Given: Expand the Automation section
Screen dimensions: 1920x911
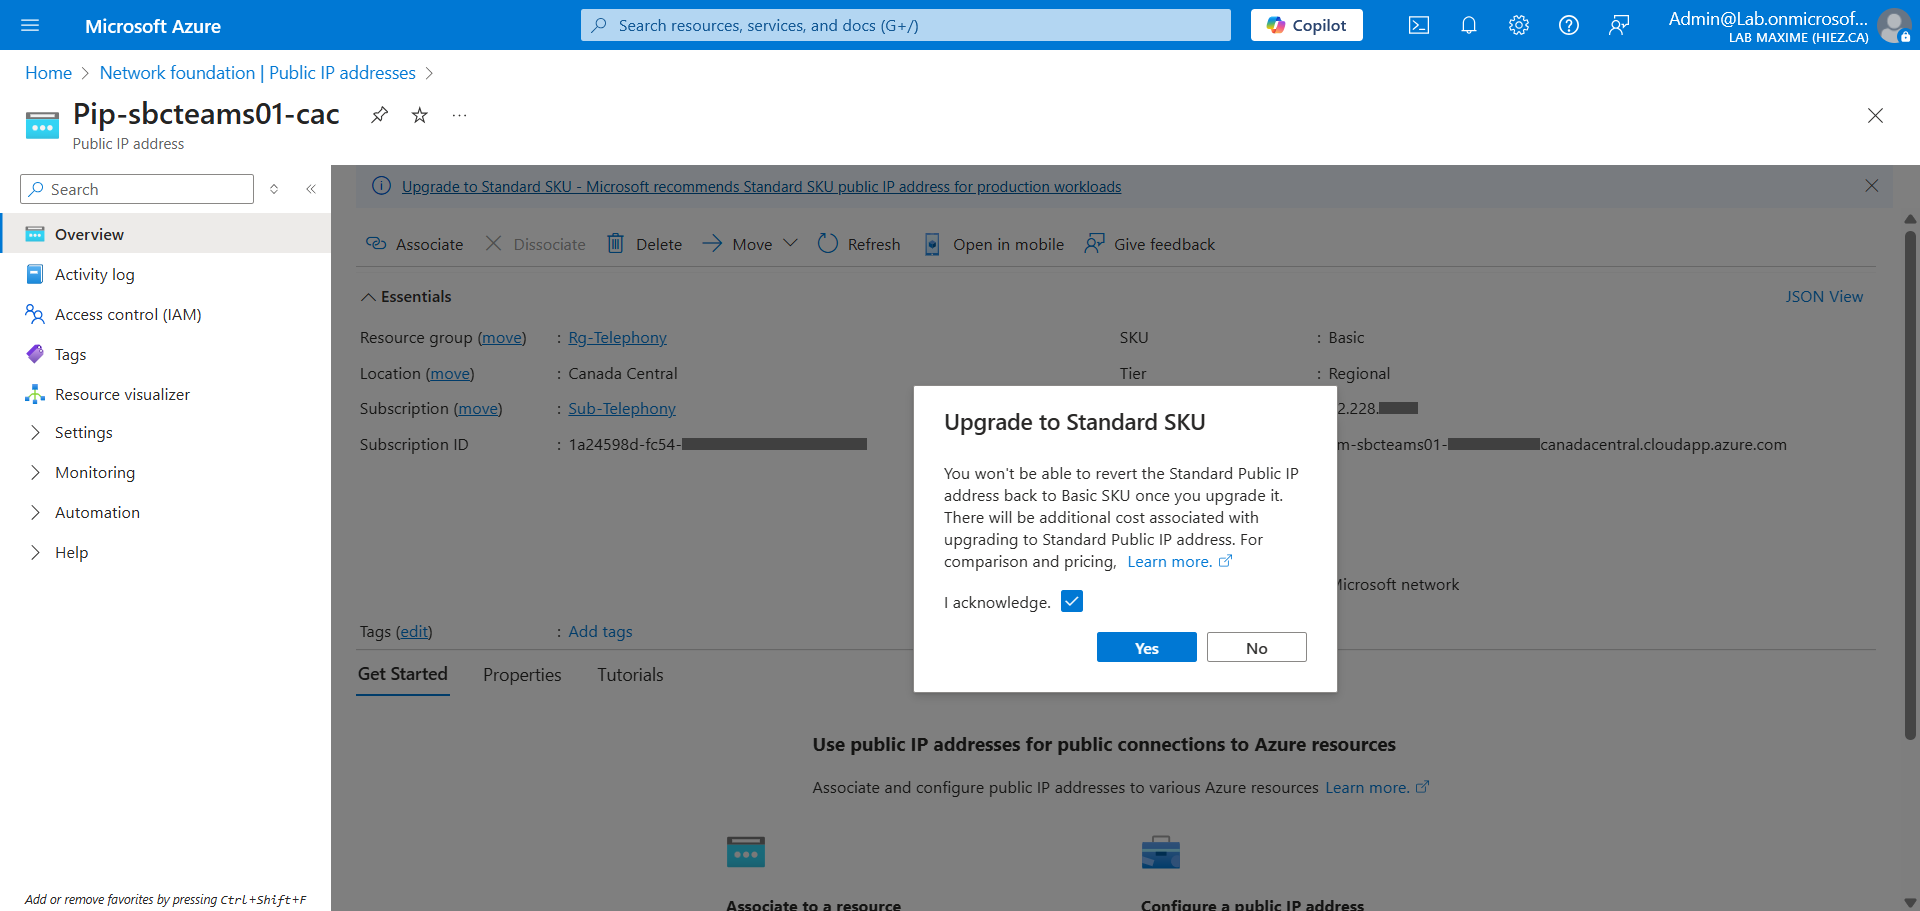Looking at the screenshot, I should point(97,513).
